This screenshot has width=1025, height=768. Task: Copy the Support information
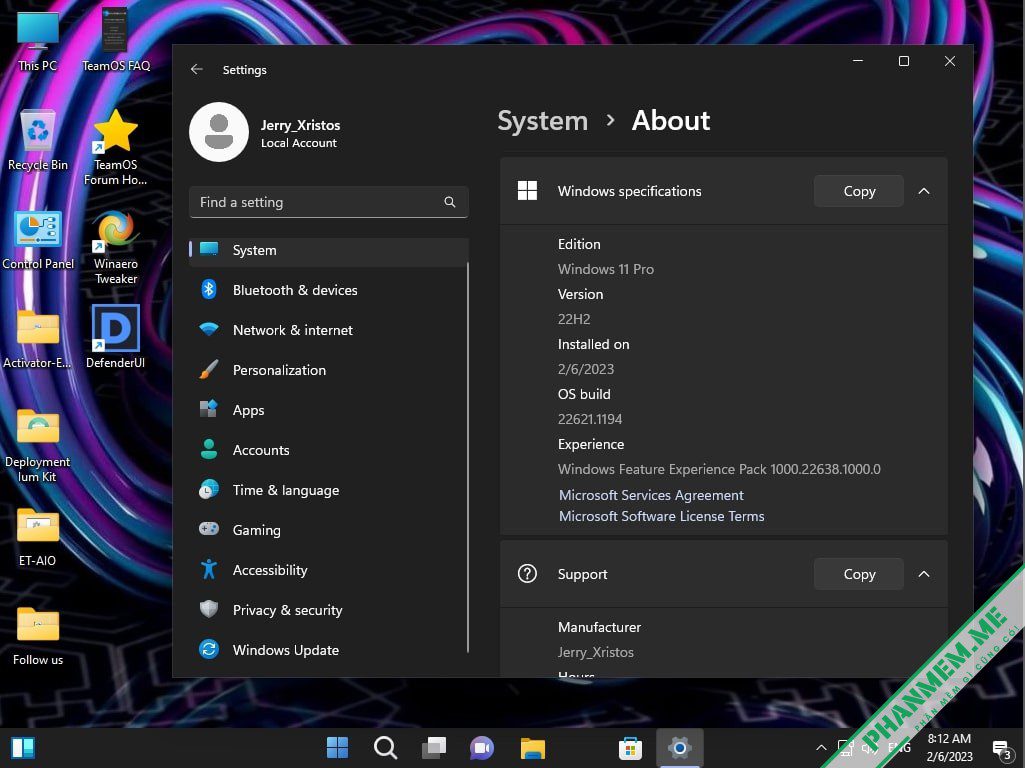click(859, 574)
